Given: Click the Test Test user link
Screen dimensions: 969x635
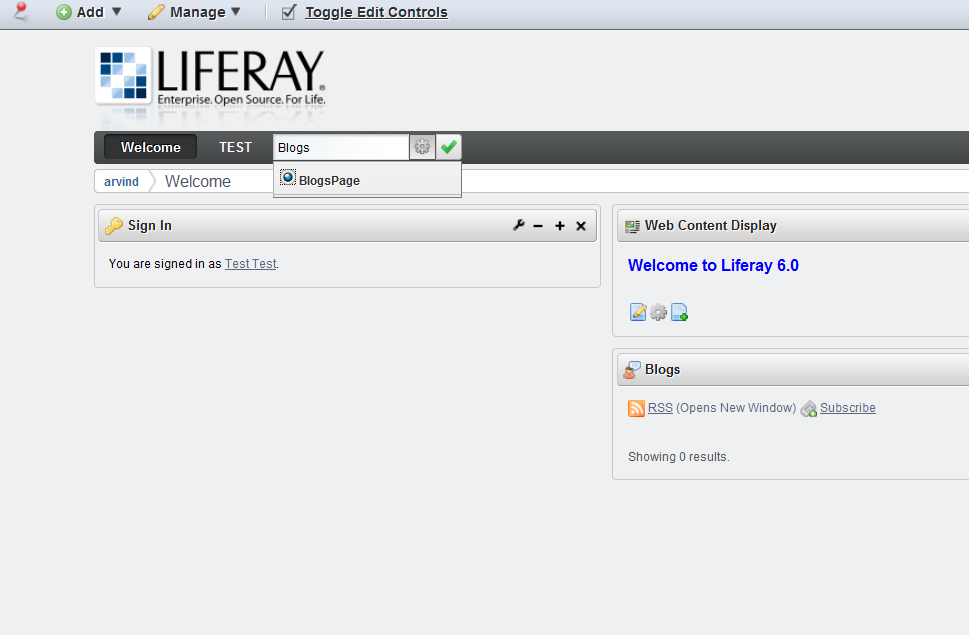Looking at the screenshot, I should (249, 264).
